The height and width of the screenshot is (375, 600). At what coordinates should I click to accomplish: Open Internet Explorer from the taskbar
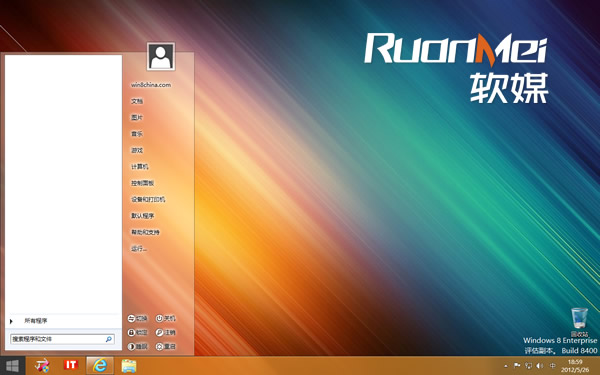pos(100,366)
